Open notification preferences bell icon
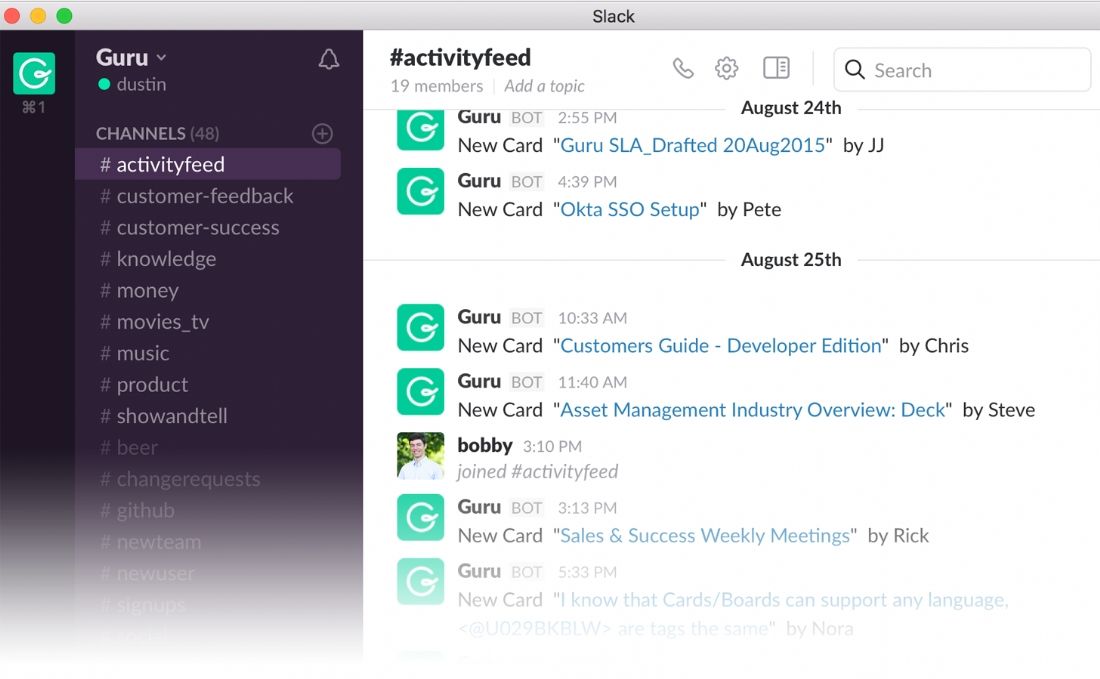Image resolution: width=1100 pixels, height=679 pixels. pyautogui.click(x=328, y=60)
